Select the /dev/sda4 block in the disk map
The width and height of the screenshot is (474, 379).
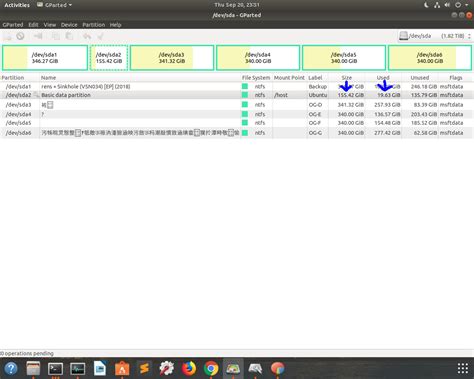pos(258,58)
